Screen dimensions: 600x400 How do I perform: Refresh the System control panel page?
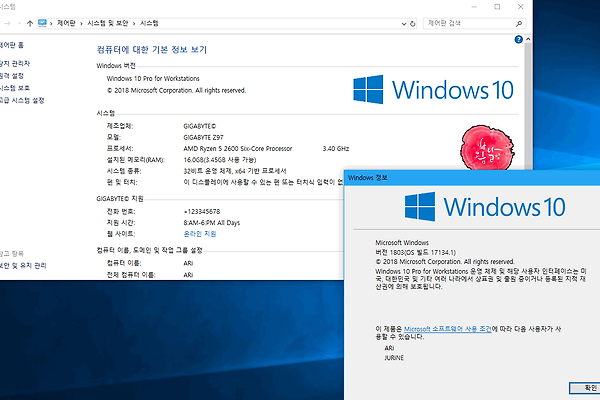coord(412,21)
